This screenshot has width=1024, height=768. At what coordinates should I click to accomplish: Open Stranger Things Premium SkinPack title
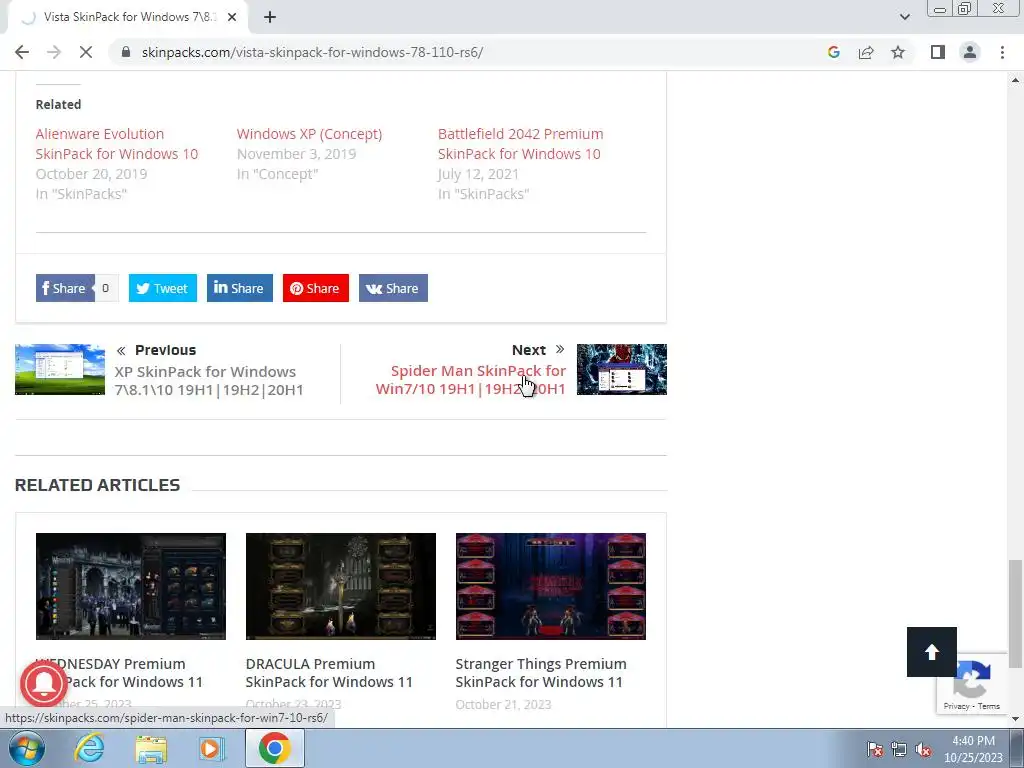tap(541, 673)
